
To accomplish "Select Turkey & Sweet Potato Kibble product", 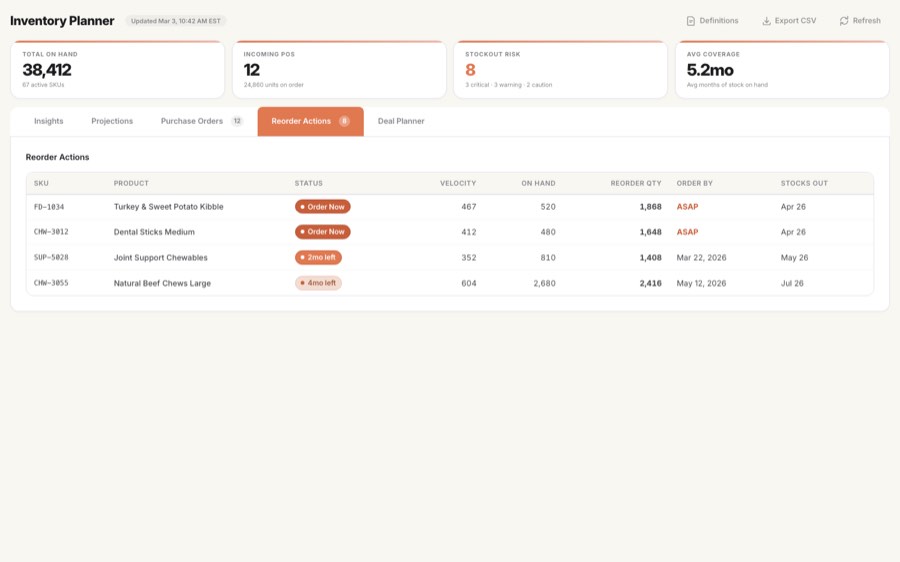I will pyautogui.click(x=169, y=207).
